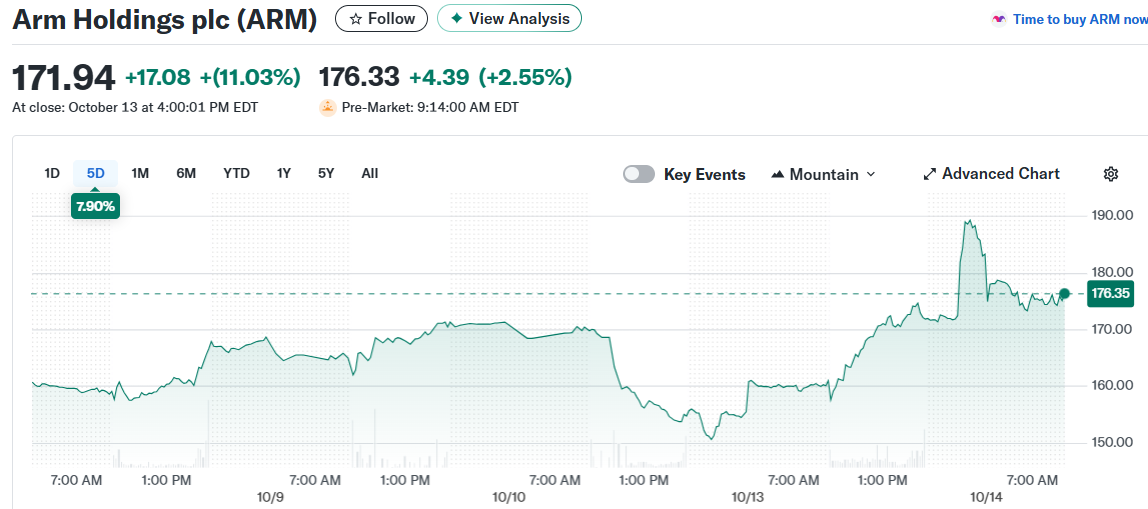The image size is (1148, 509).
Task: Switch to the 1M range
Action: pos(140,173)
